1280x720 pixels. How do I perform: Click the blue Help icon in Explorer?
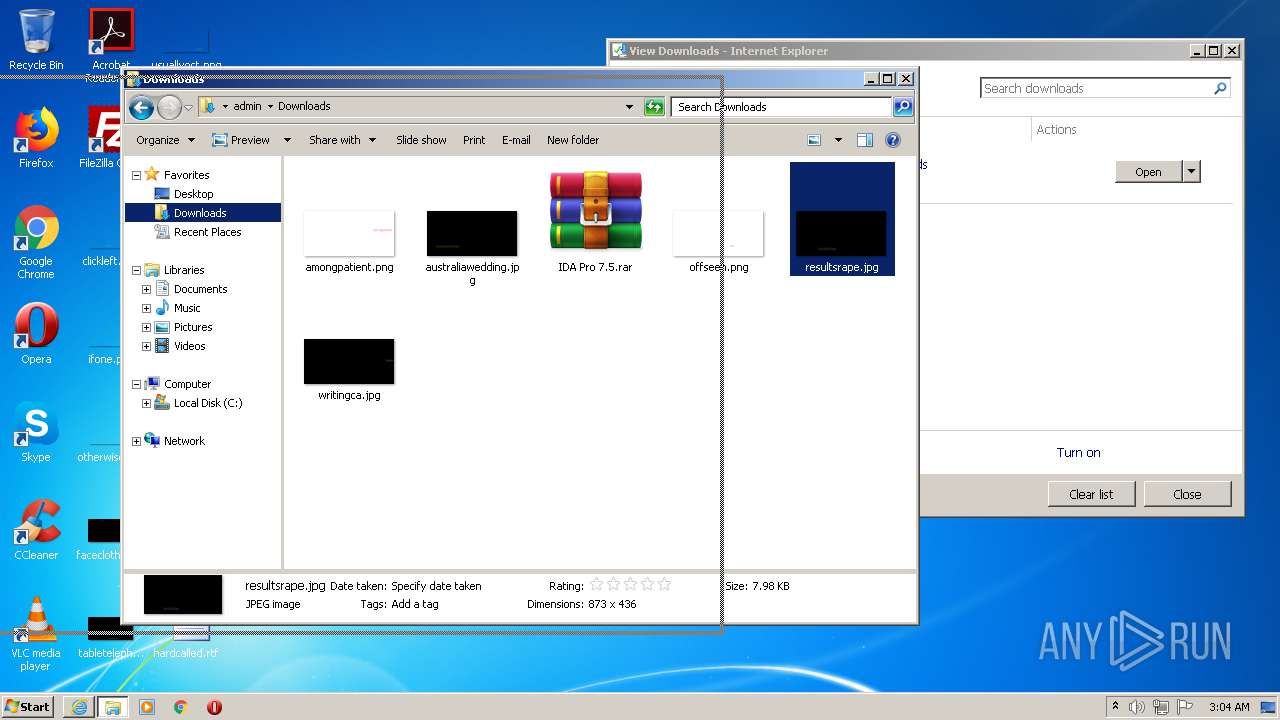point(893,140)
